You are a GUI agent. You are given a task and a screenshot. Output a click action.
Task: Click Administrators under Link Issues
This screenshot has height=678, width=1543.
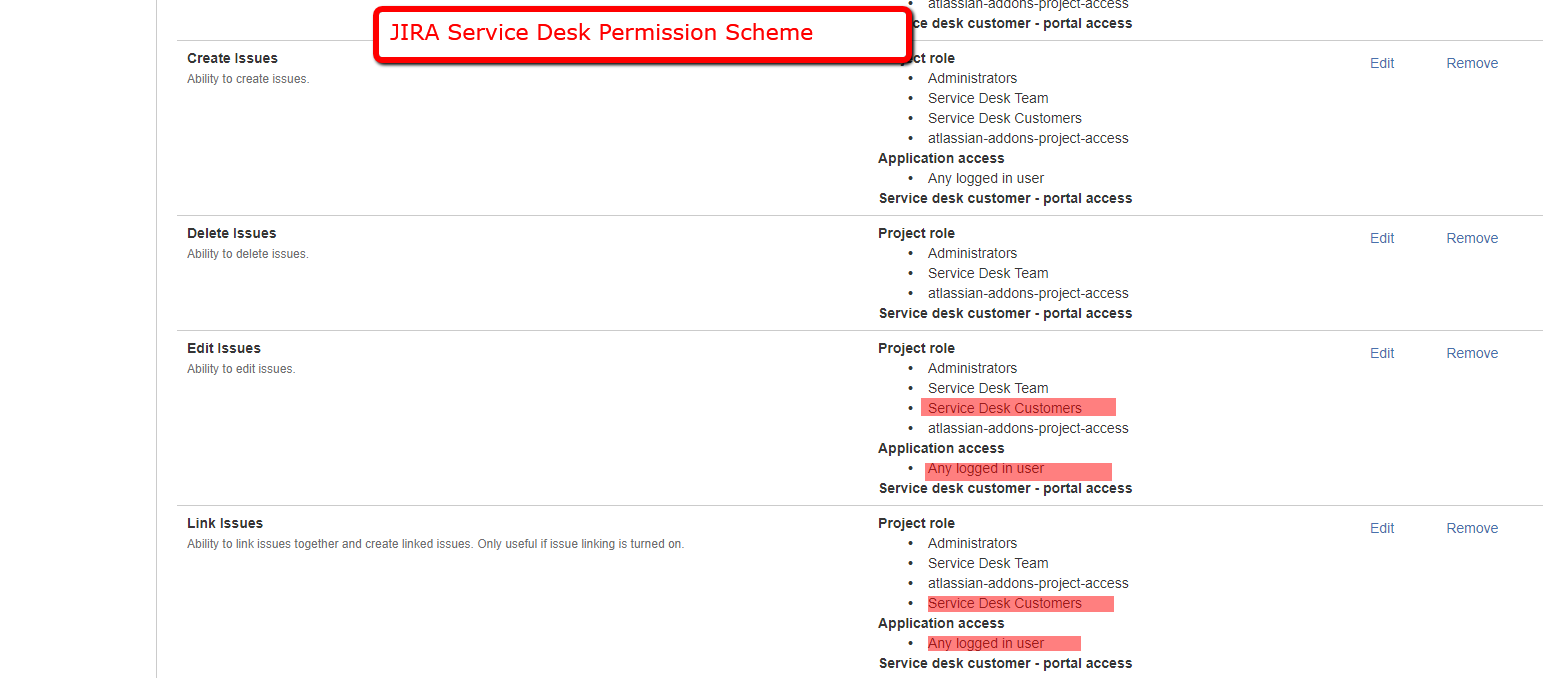(972, 543)
